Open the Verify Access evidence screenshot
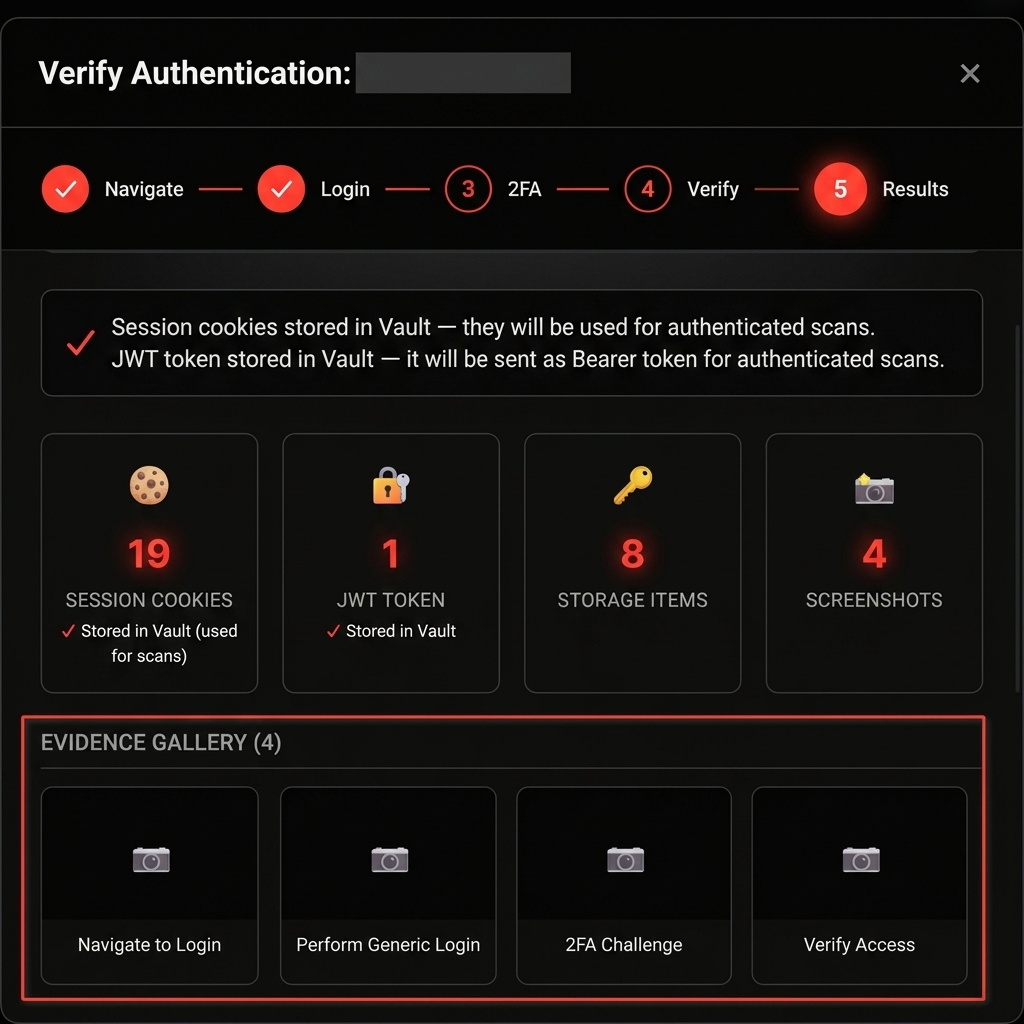The image size is (1024, 1024). (x=859, y=885)
